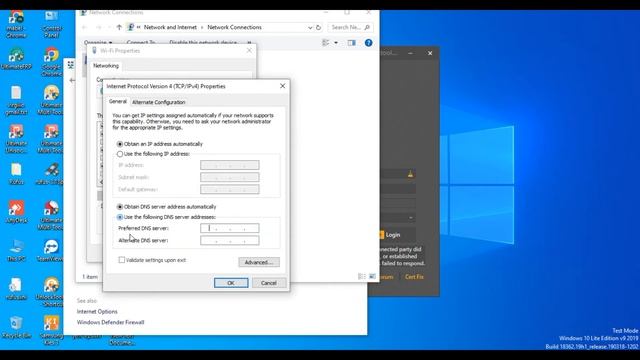
Task: Close the Wi-Fi Properties dialog
Action: 249,51
